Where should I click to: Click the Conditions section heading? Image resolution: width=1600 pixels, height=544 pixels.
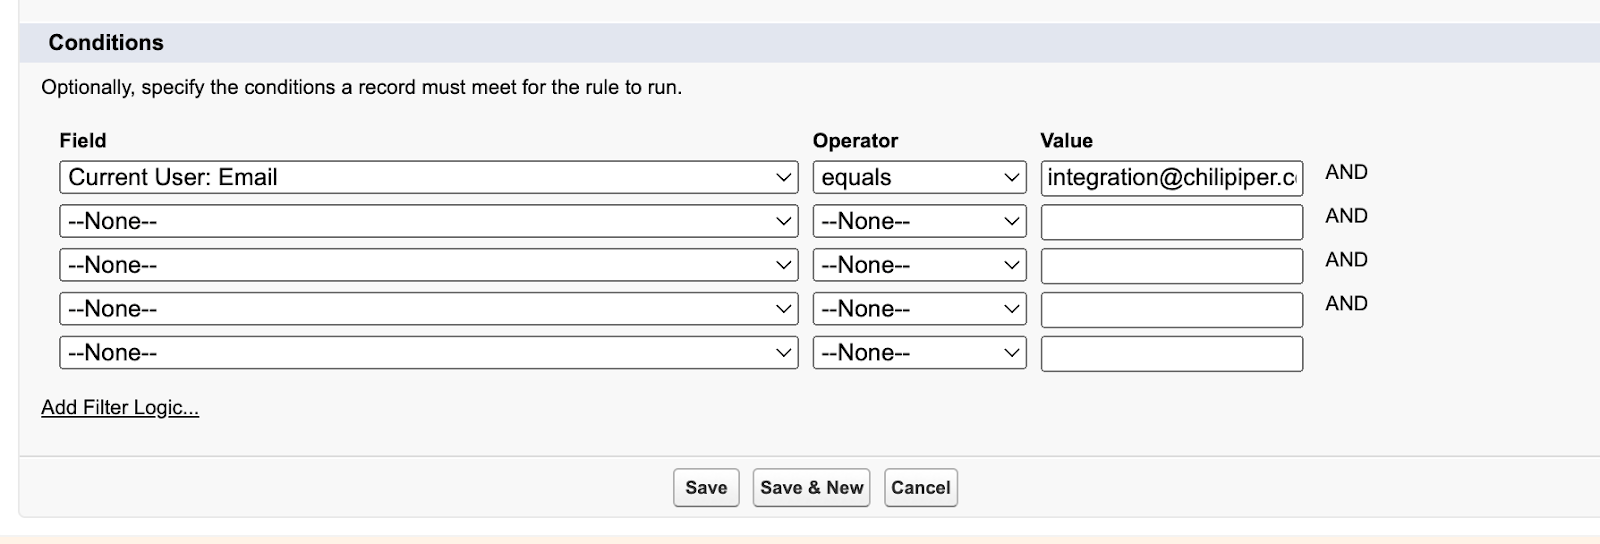pyautogui.click(x=106, y=43)
